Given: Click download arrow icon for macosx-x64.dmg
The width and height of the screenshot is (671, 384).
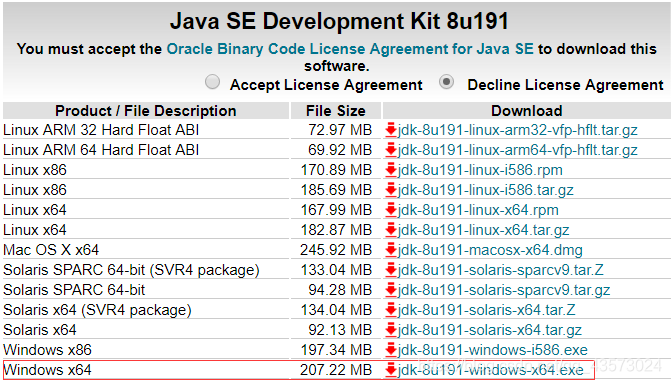Looking at the screenshot, I should [391, 250].
